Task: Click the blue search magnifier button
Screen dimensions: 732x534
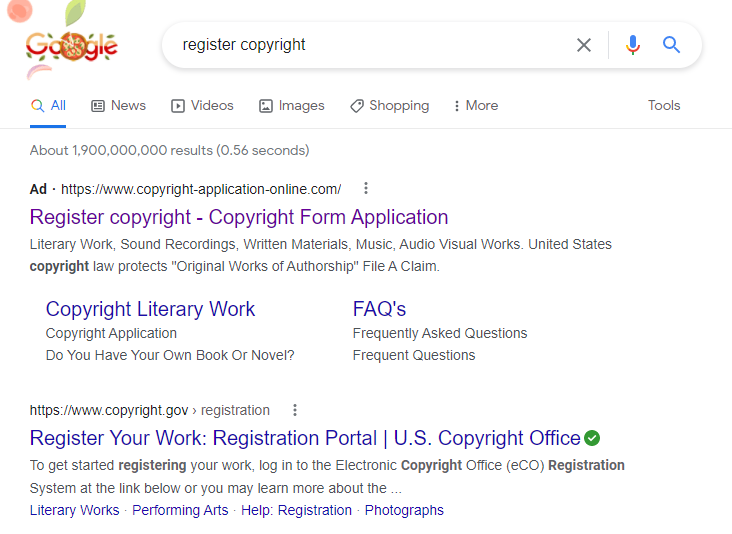Action: 672,45
